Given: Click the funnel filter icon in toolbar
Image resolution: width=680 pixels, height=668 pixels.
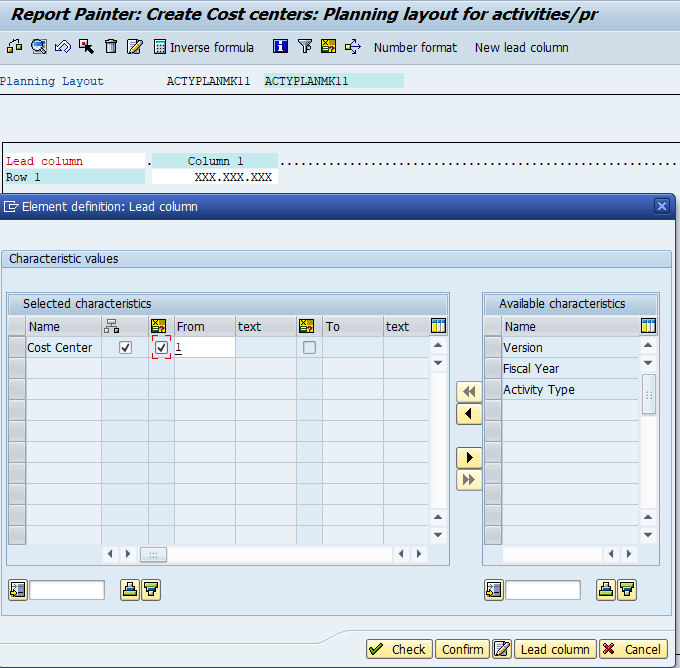Looking at the screenshot, I should click(x=305, y=47).
